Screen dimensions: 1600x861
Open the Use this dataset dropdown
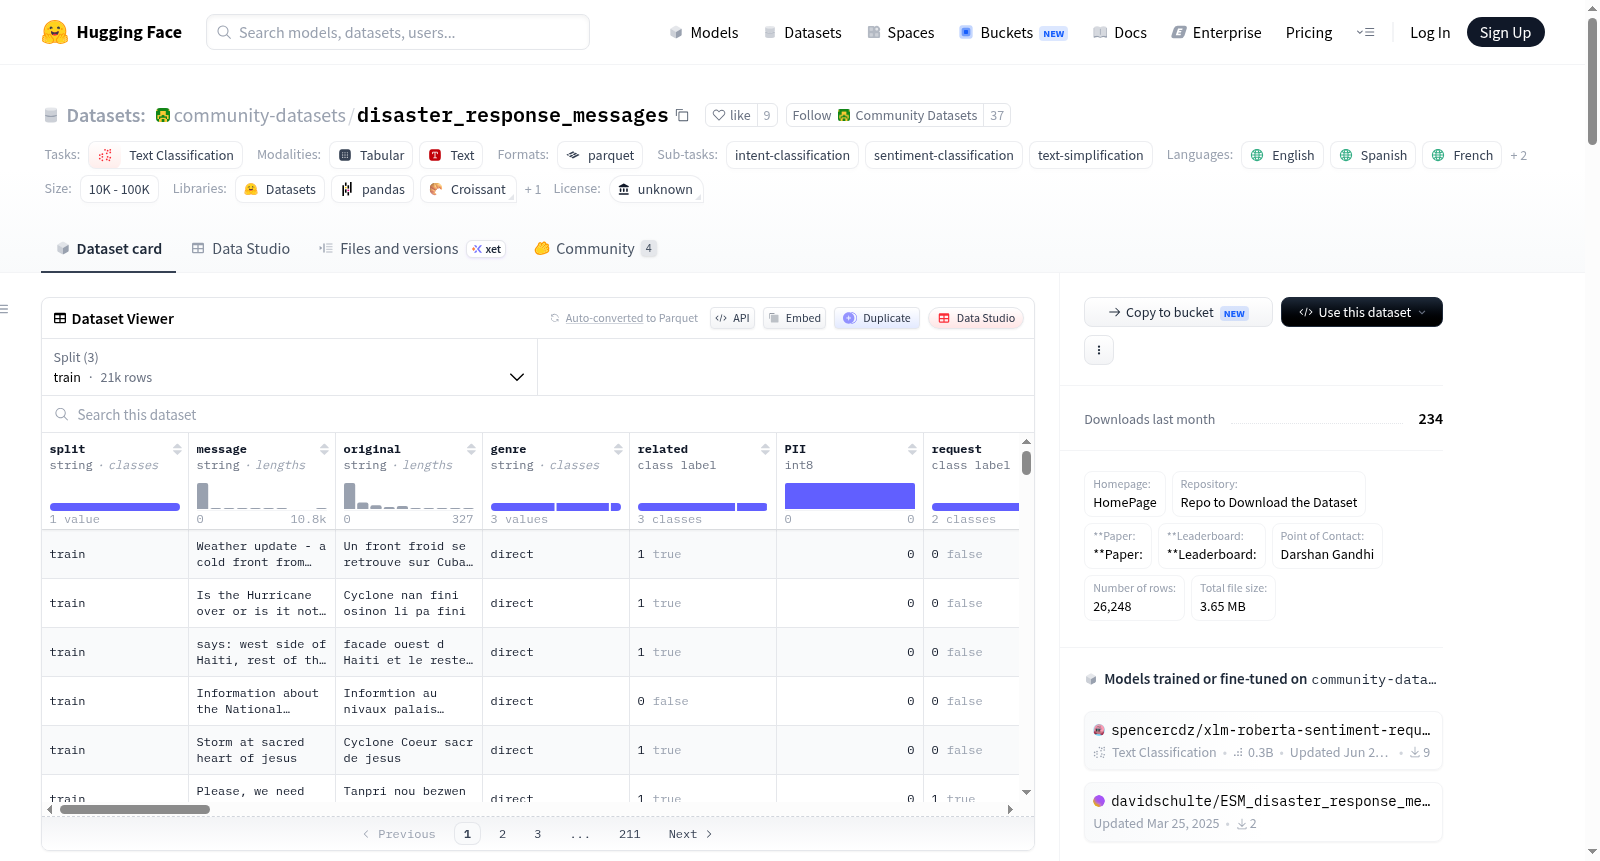click(1361, 312)
